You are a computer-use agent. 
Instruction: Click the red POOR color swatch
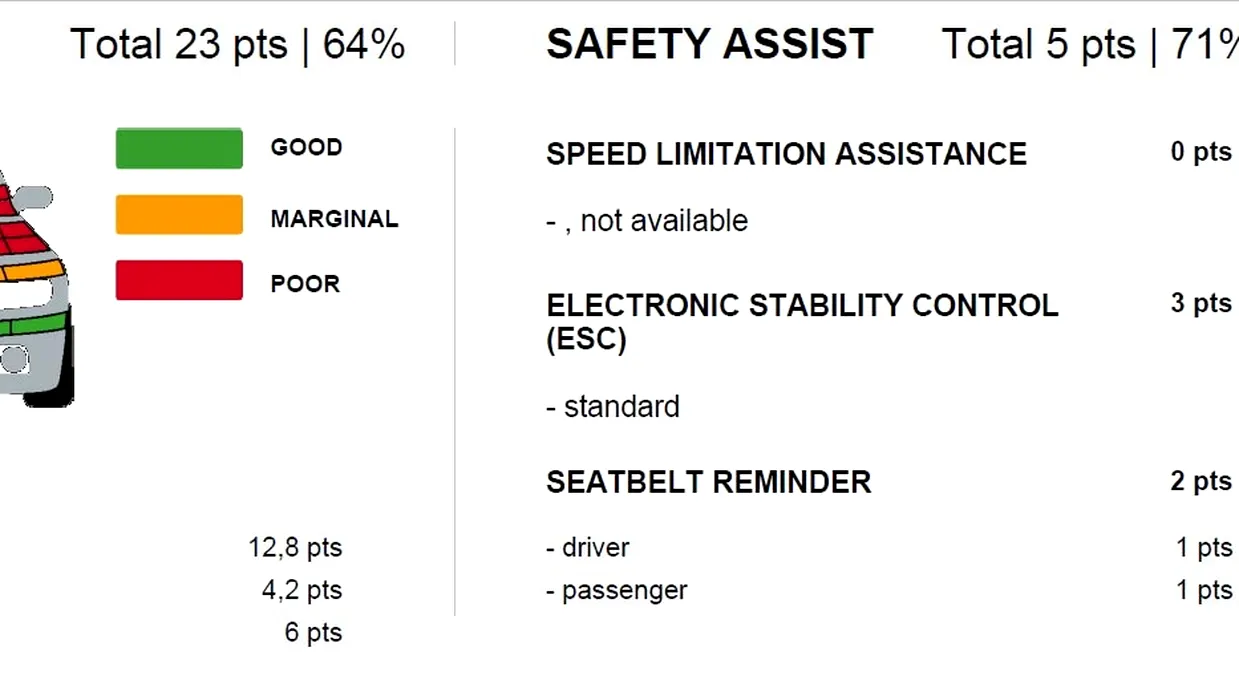(179, 281)
